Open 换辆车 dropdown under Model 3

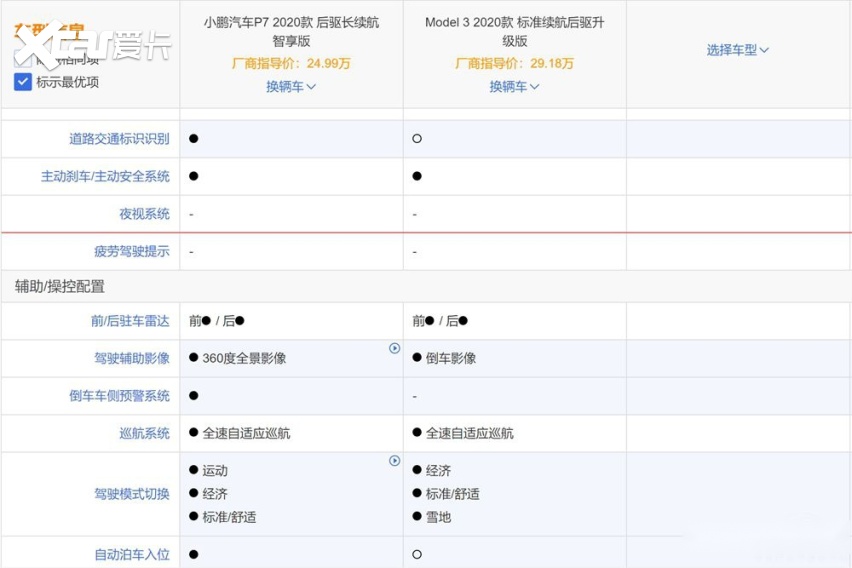click(514, 87)
